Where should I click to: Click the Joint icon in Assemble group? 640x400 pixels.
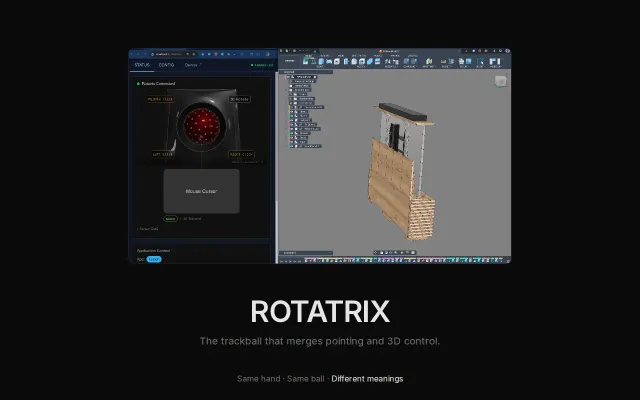[387, 62]
